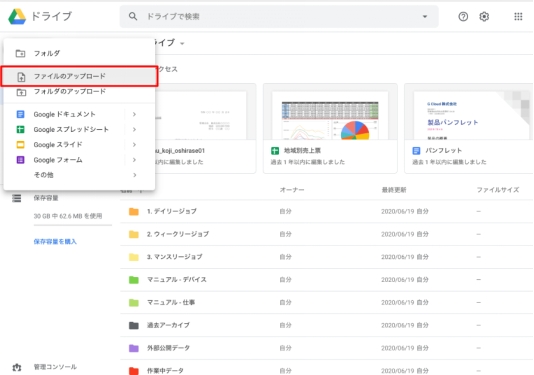Choose ファイルのアップロード menu item
The image size is (534, 375).
tap(79, 76)
